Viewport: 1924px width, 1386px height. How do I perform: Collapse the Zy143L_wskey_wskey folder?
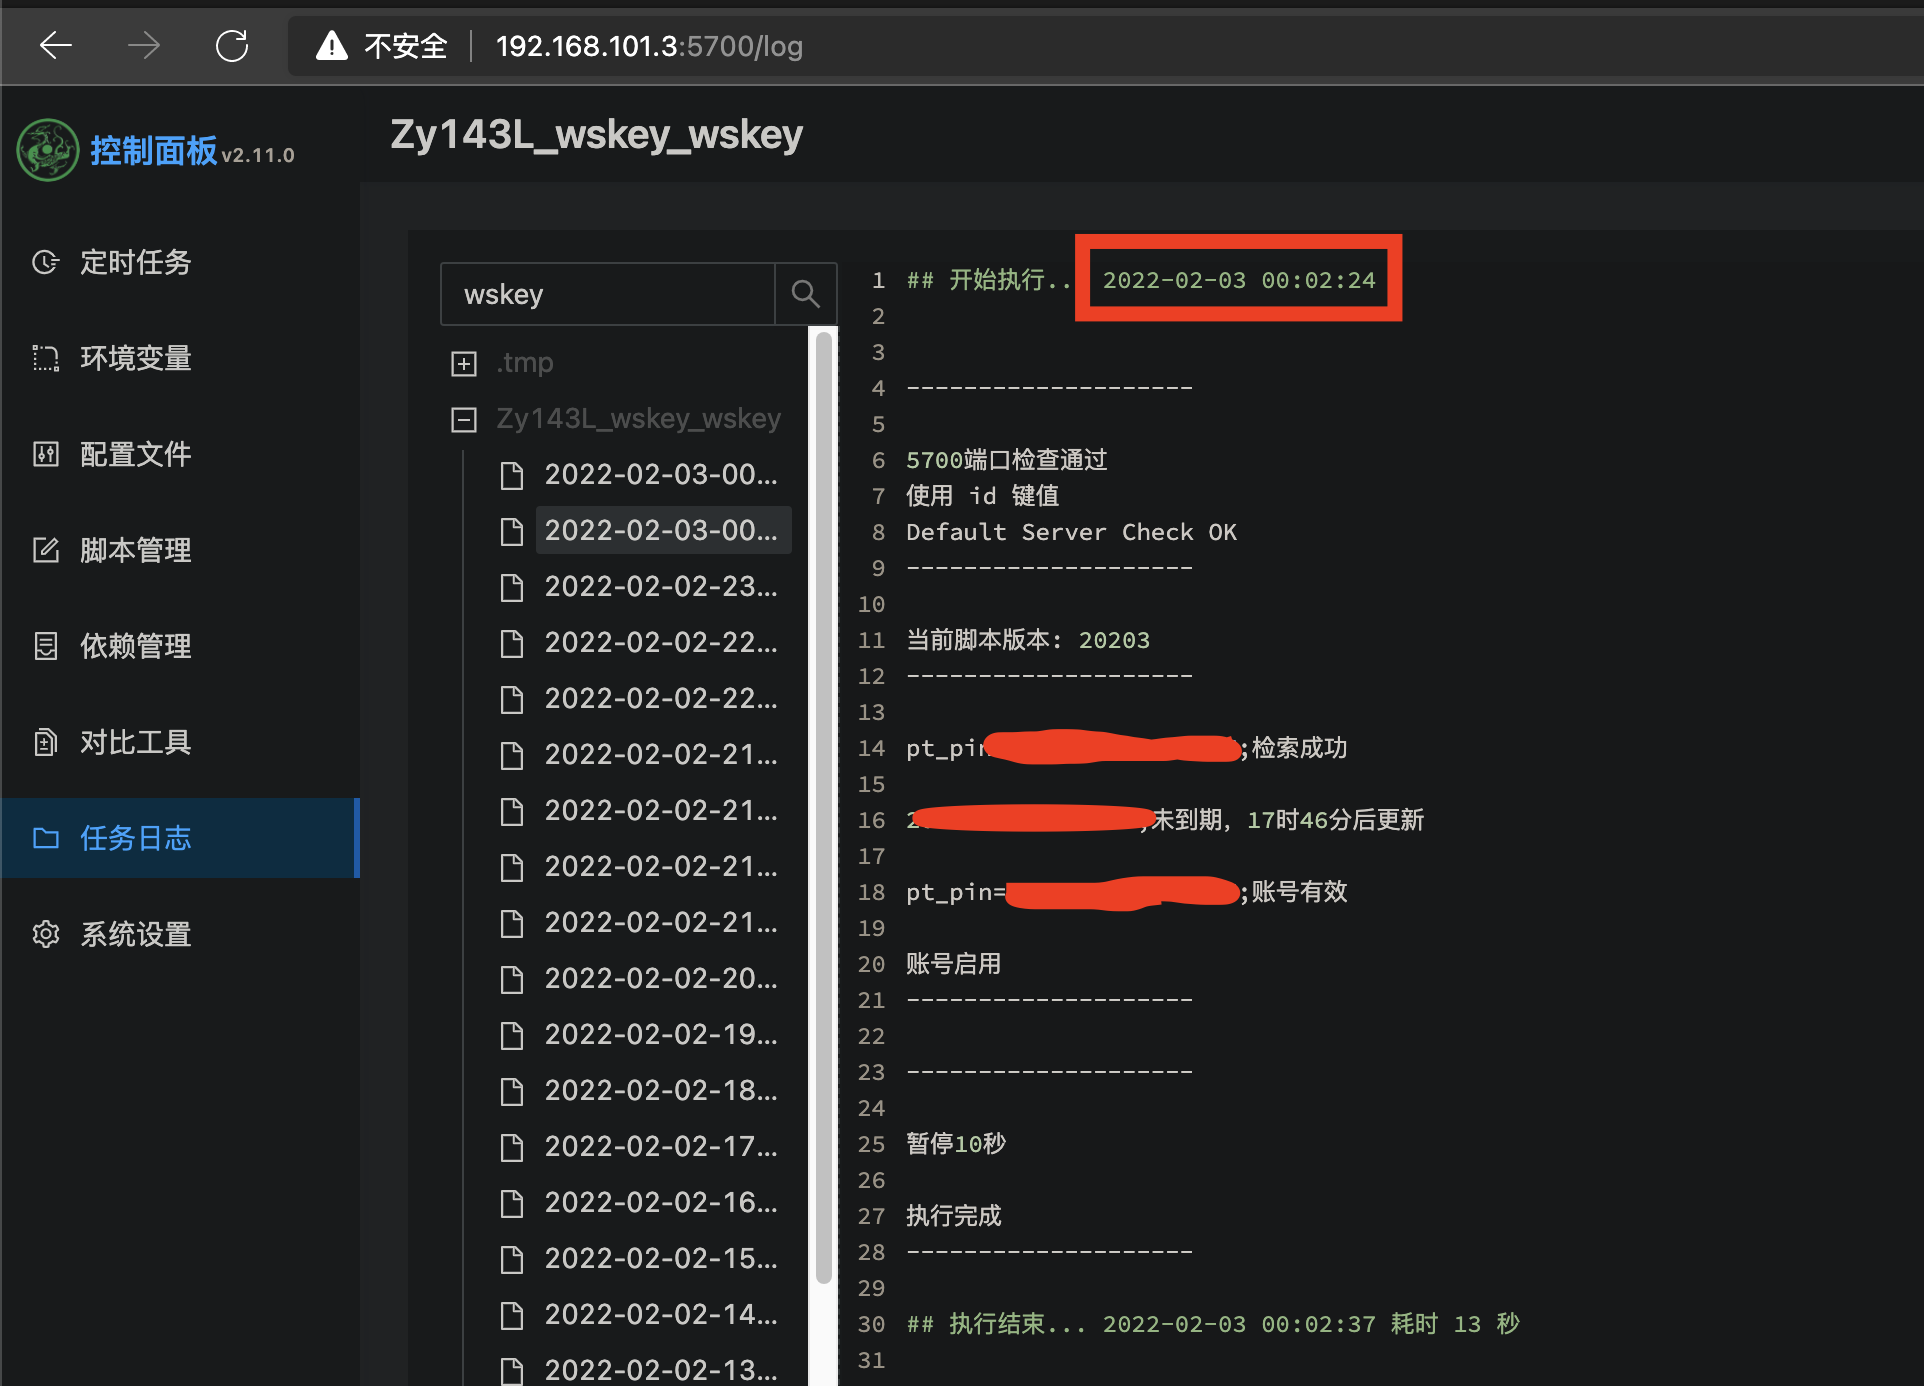tap(463, 419)
